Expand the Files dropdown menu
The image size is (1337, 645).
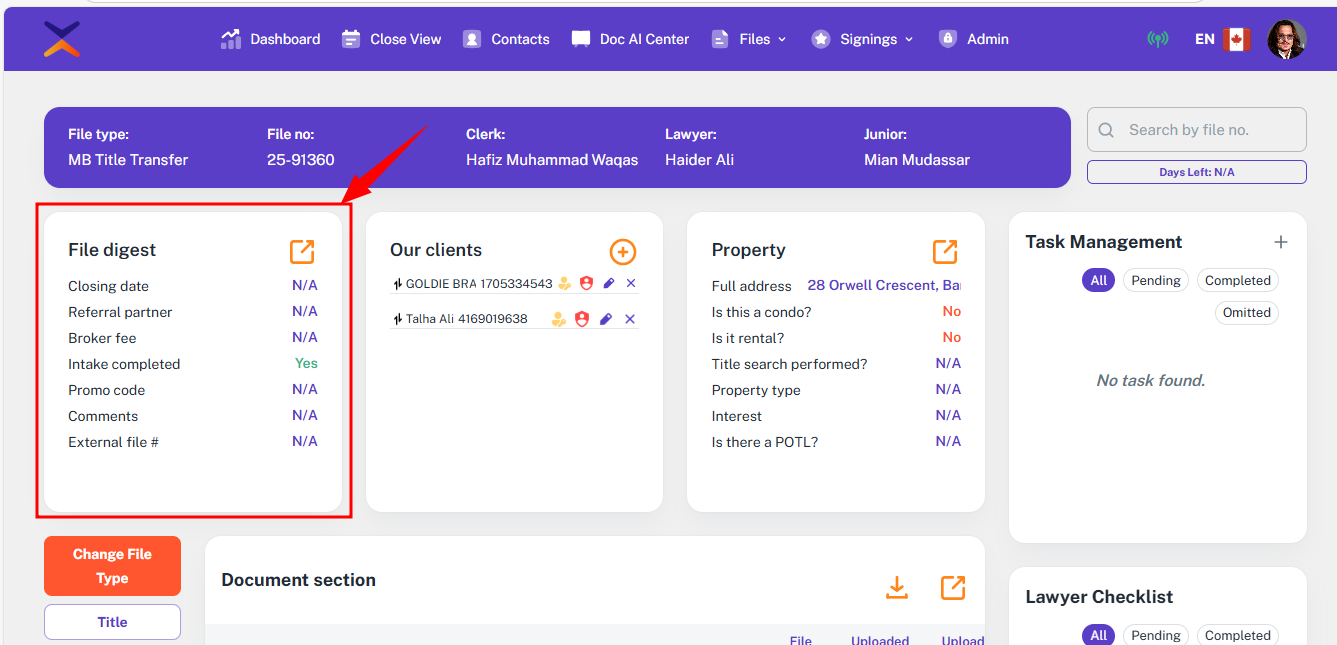pyautogui.click(x=749, y=39)
